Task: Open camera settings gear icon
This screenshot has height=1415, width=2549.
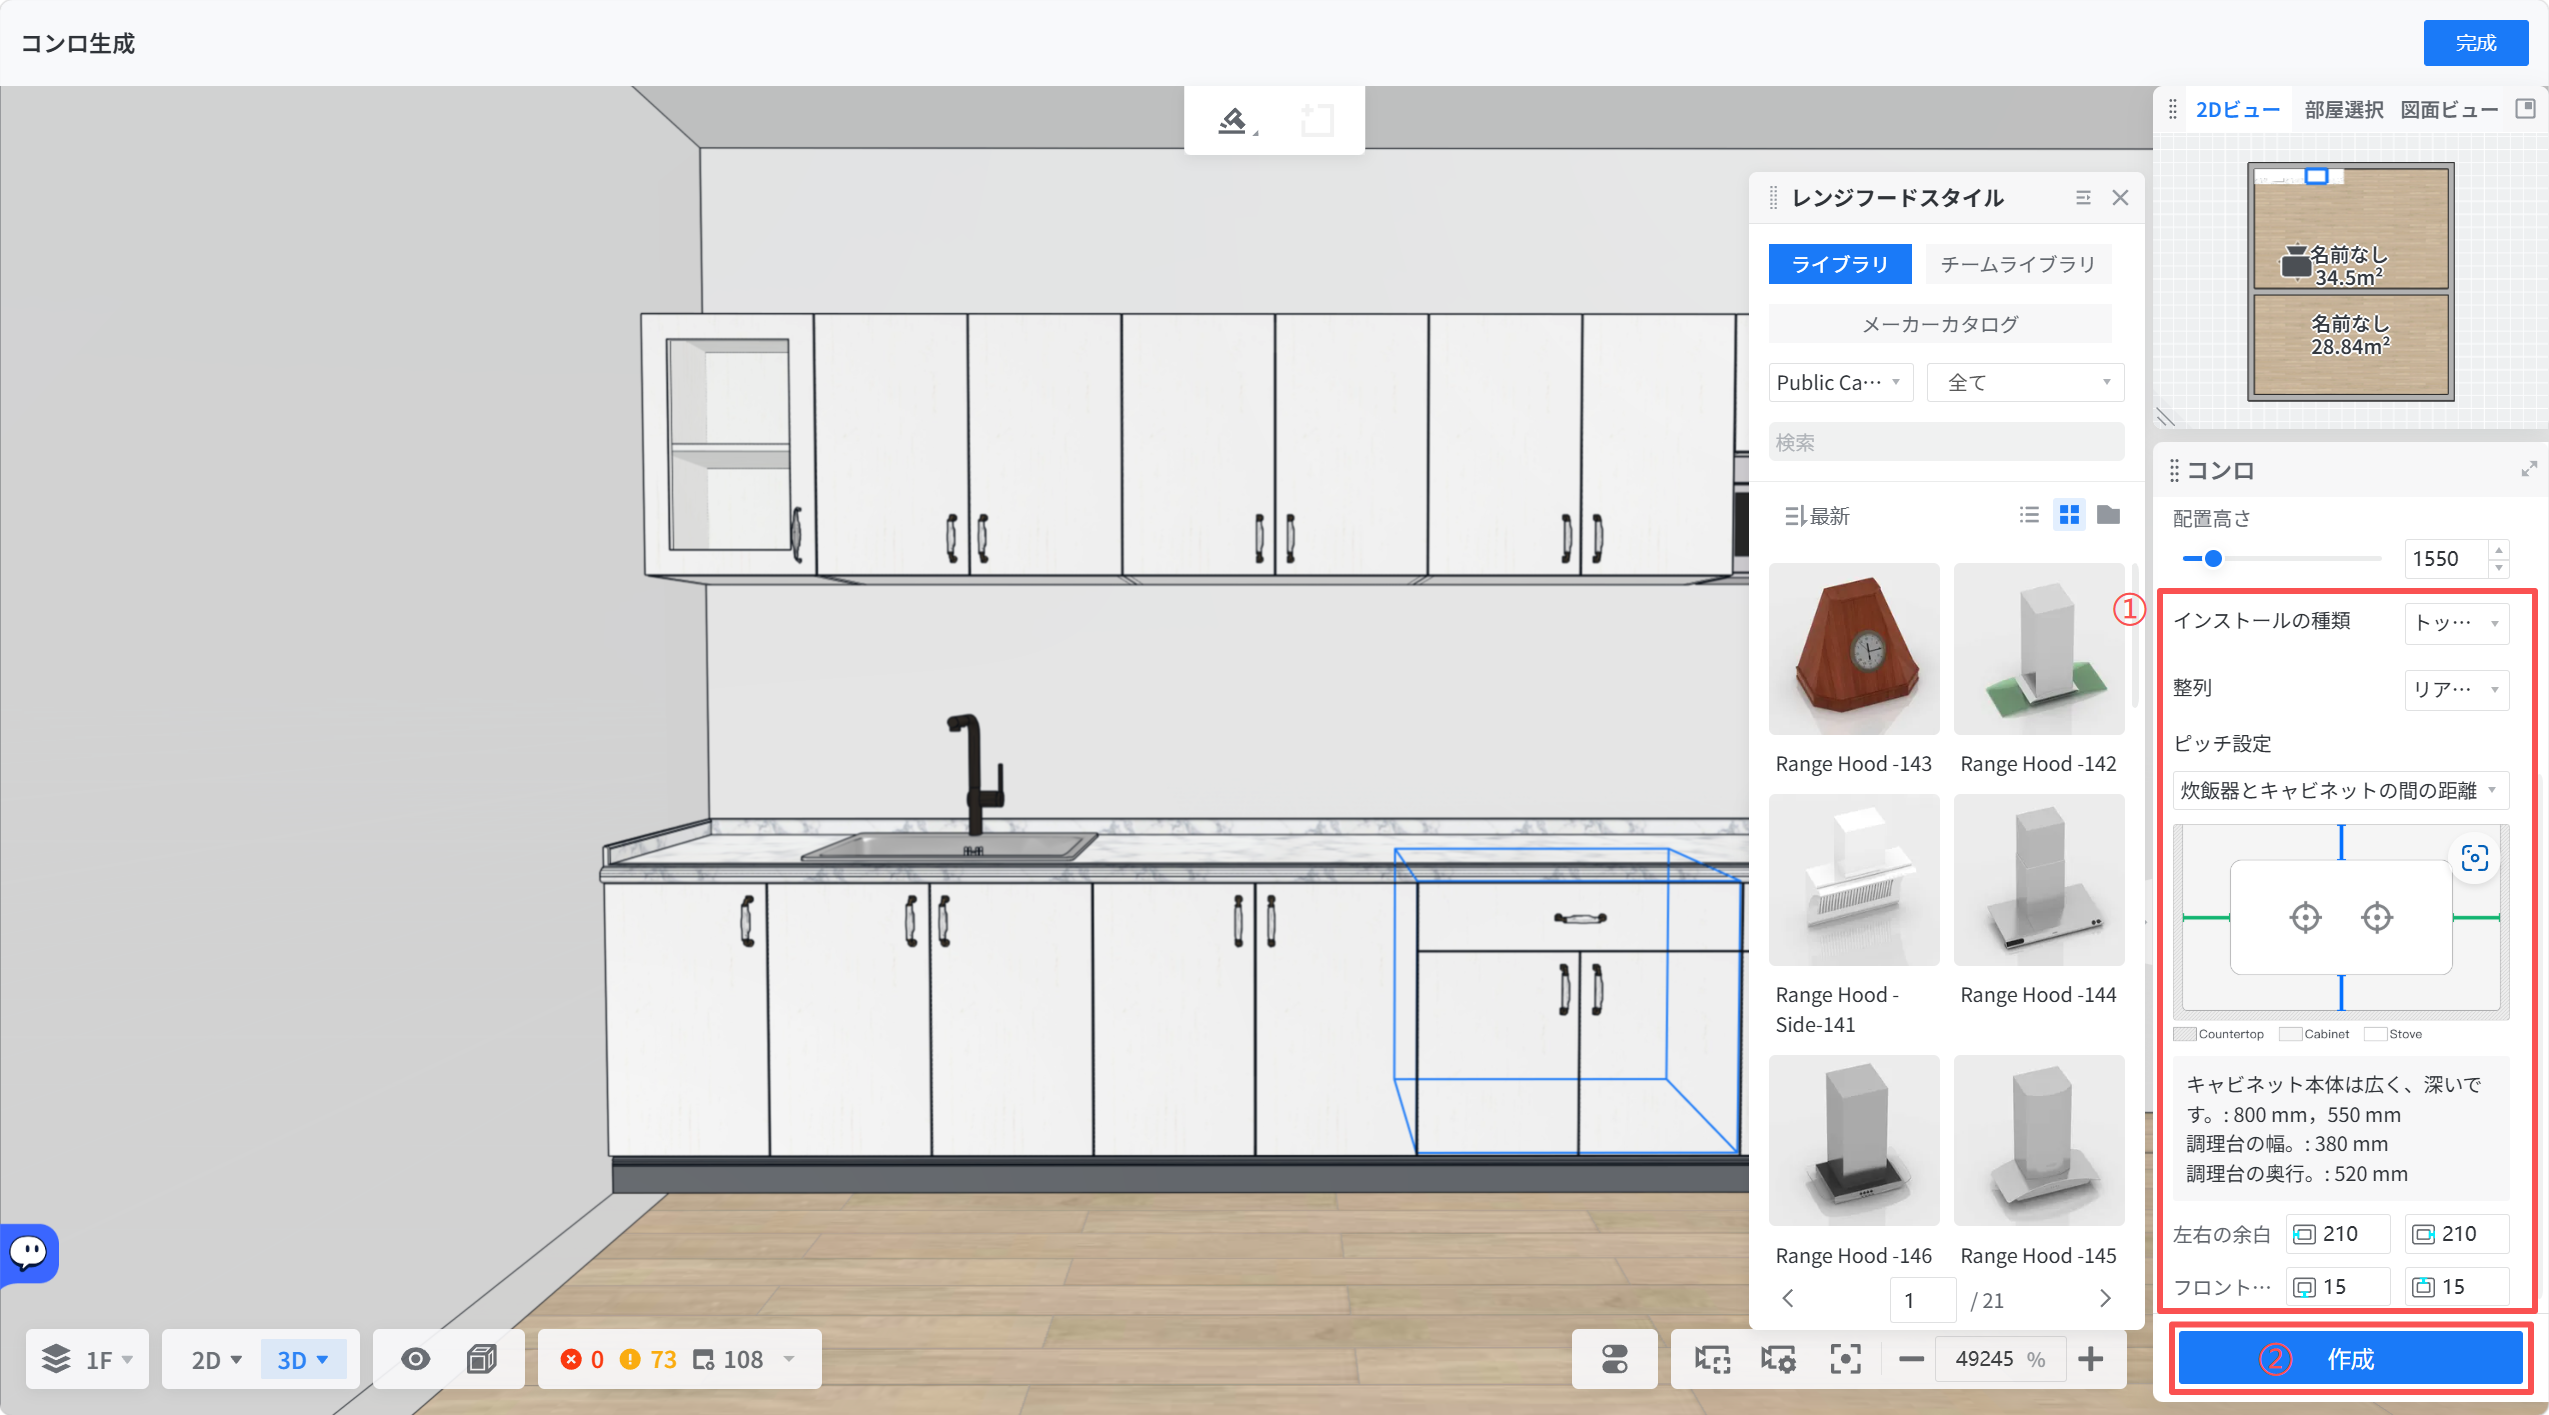Action: click(x=1778, y=1358)
